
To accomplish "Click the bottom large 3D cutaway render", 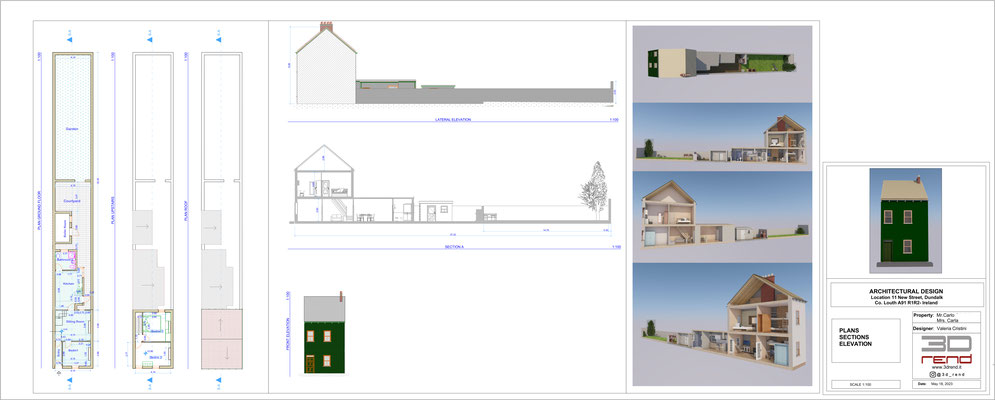I will click(x=723, y=324).
